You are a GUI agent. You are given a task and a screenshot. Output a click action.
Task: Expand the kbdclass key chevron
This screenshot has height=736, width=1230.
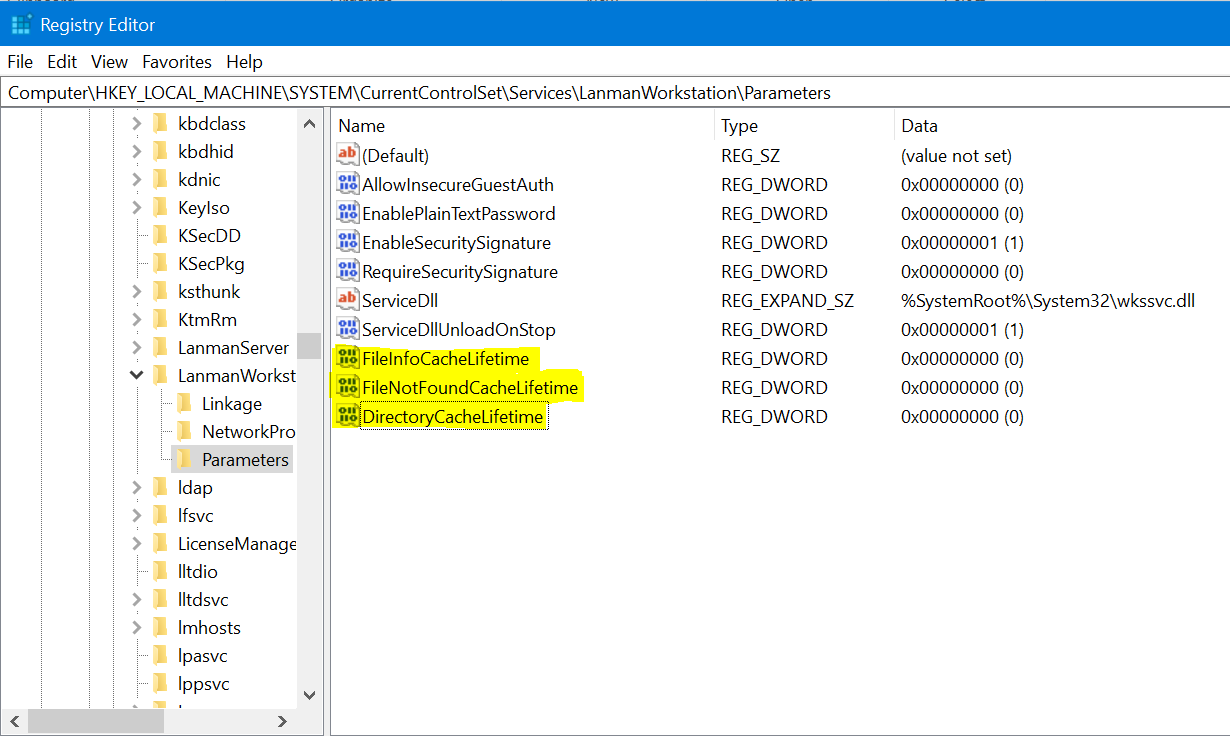[x=137, y=124]
